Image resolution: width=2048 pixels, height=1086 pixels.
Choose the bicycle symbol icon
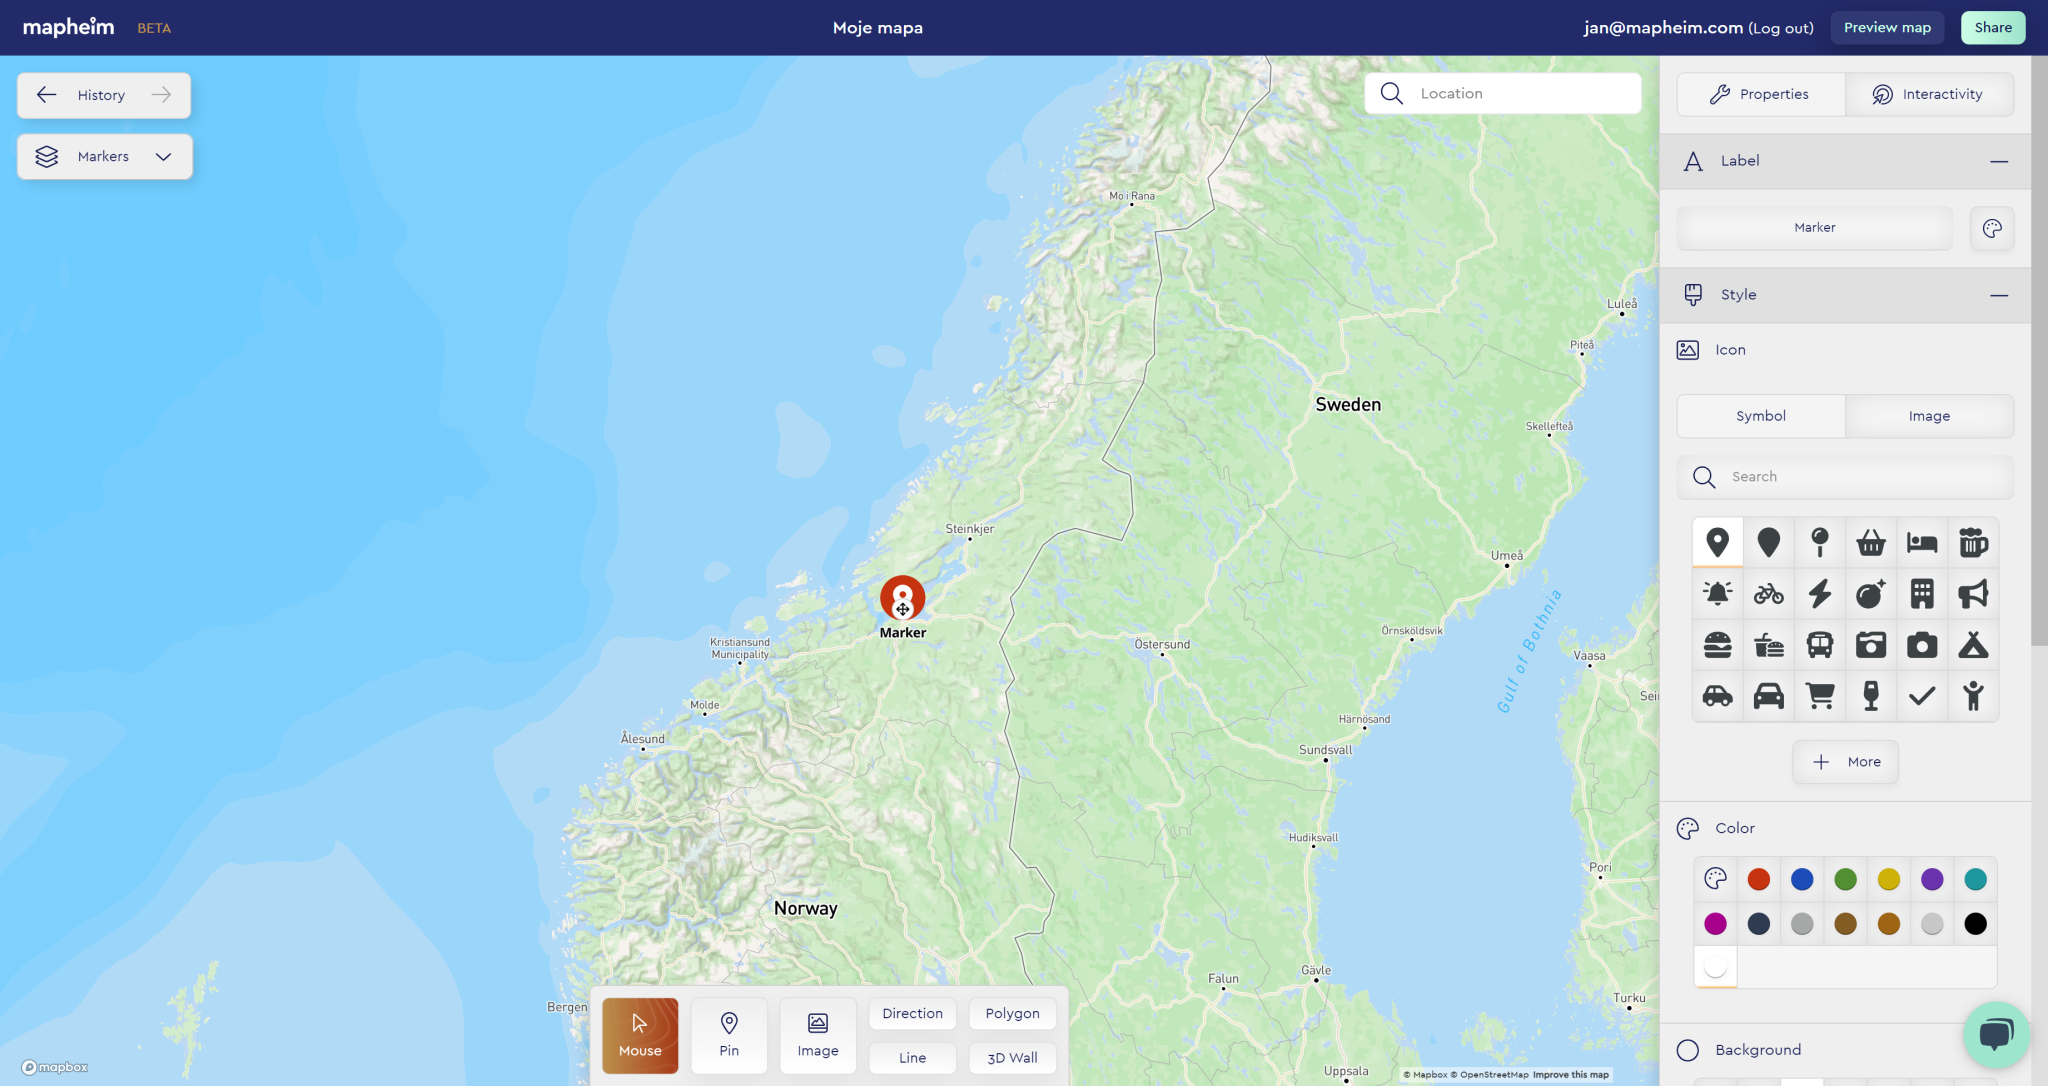(x=1769, y=594)
